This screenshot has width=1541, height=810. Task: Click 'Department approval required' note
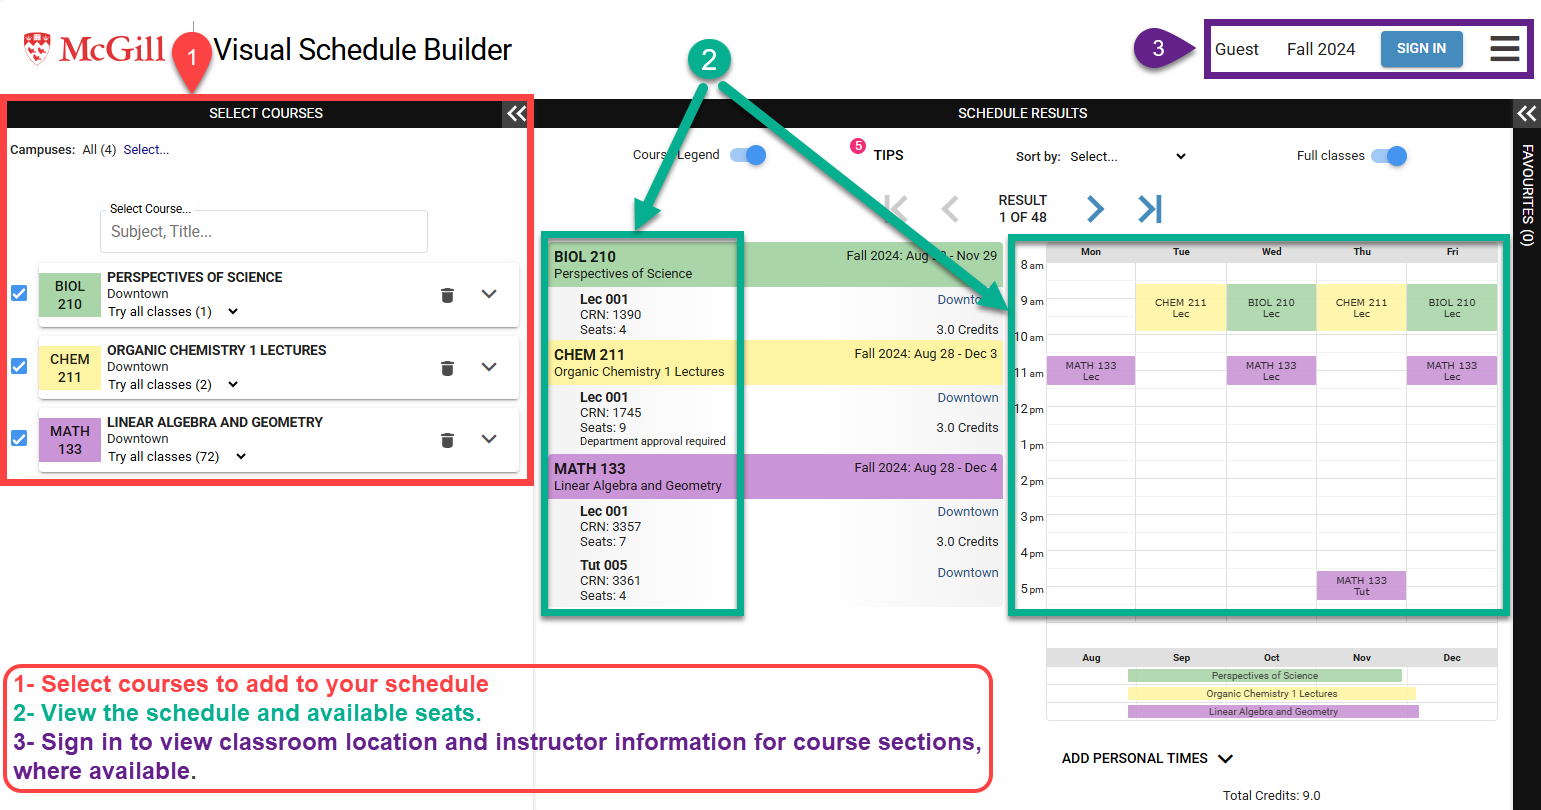(x=653, y=441)
